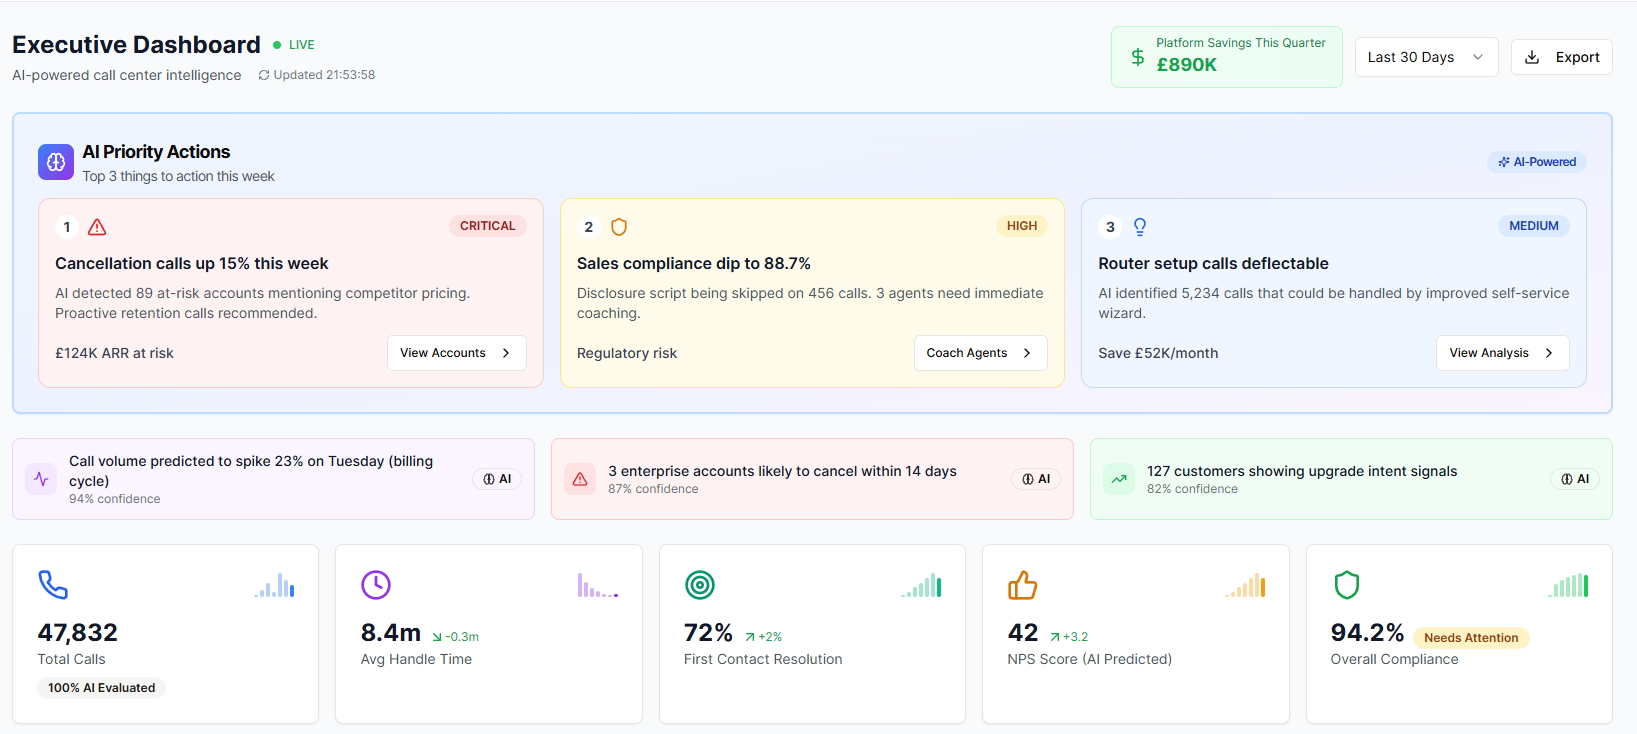1637x734 pixels.
Task: Click the blue phone icon on Total Calls
Action: click(x=53, y=585)
